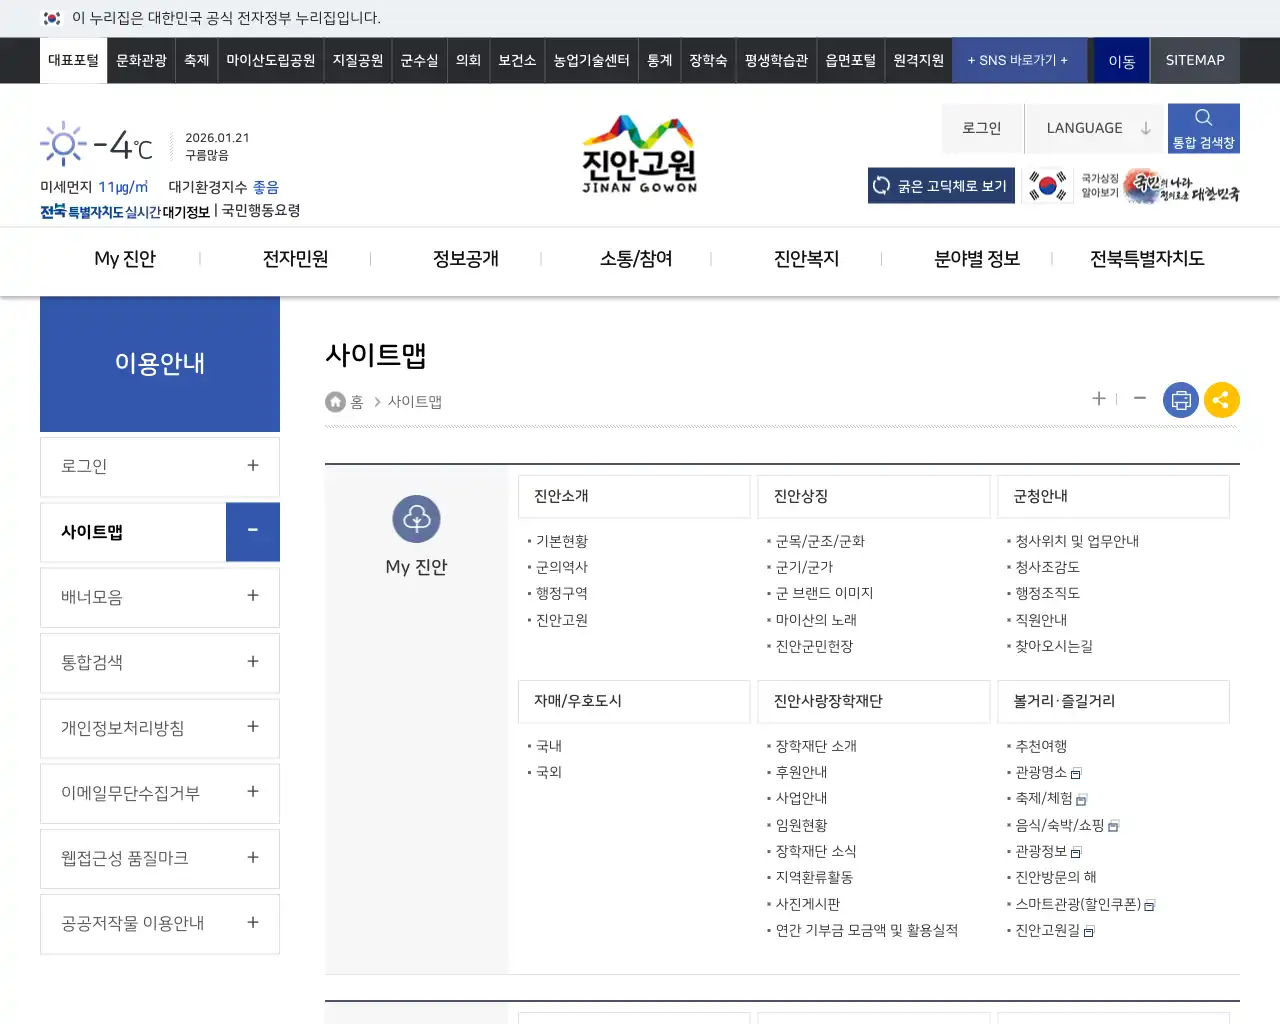
Task: Click the blue print icon on the sitemap page
Action: (x=1181, y=400)
